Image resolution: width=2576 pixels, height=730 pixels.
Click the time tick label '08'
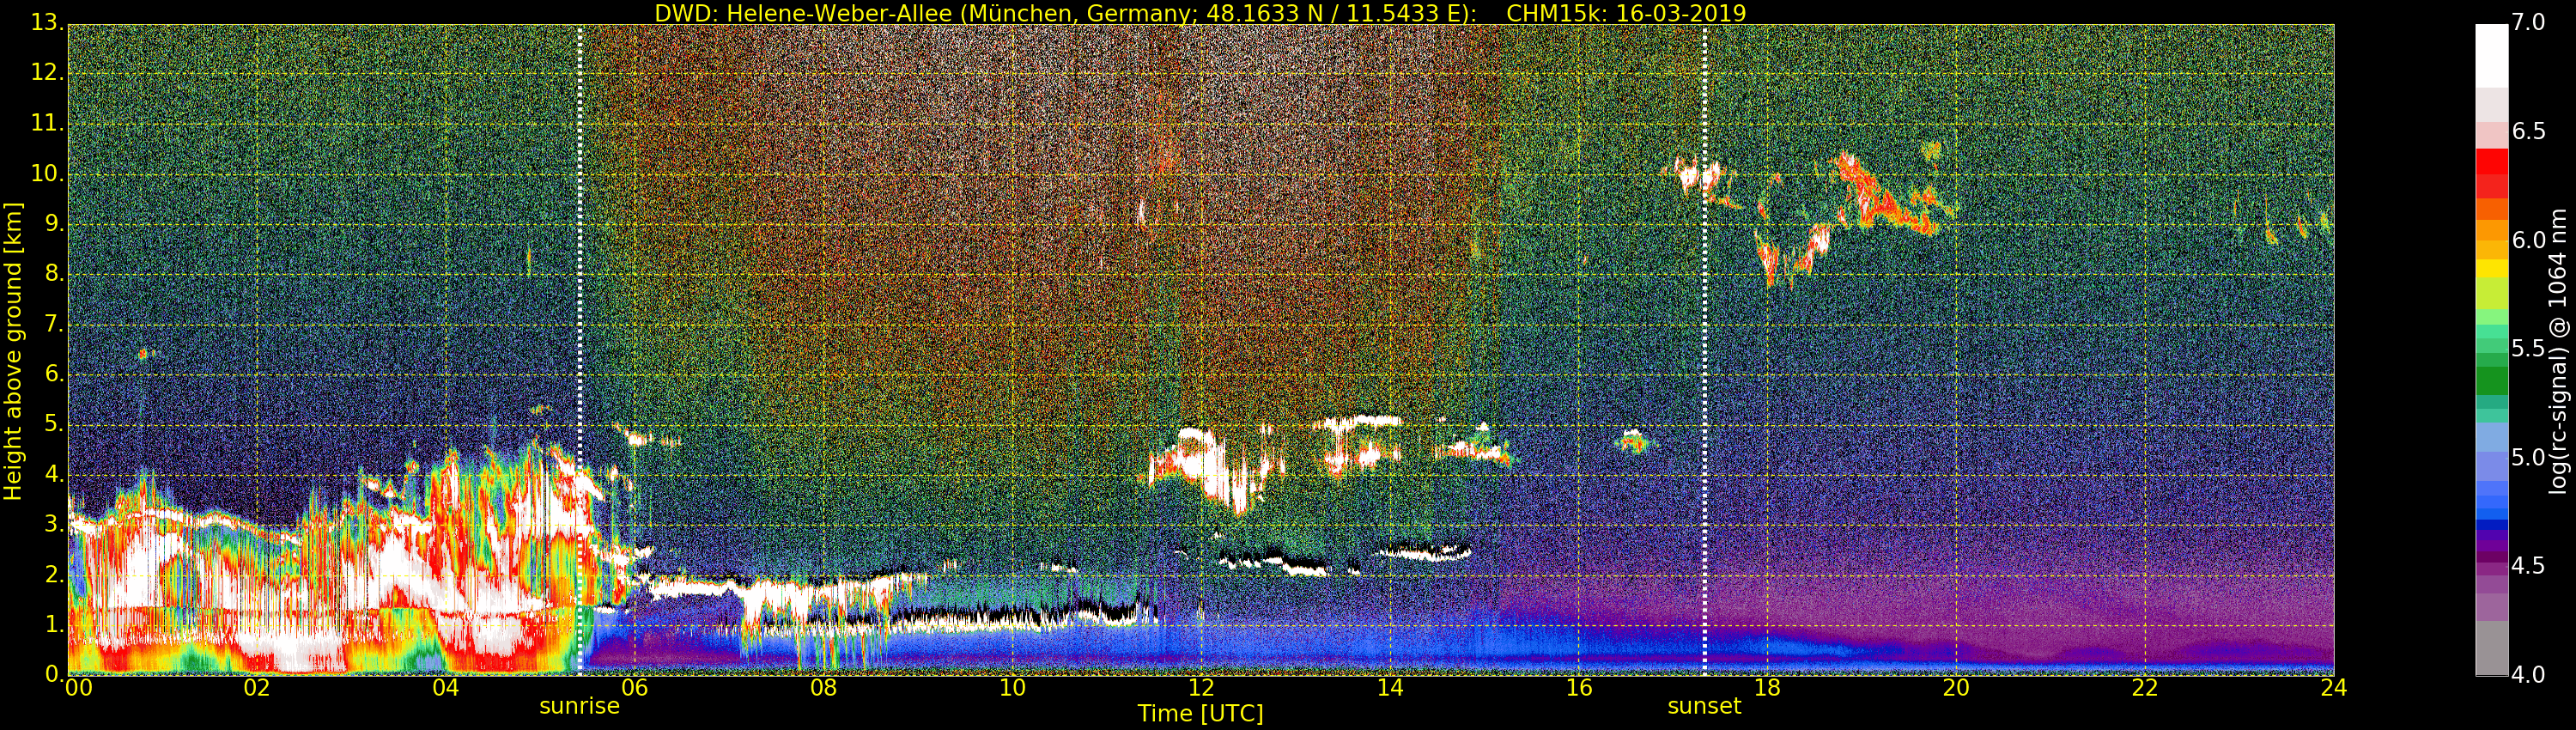pyautogui.click(x=823, y=688)
